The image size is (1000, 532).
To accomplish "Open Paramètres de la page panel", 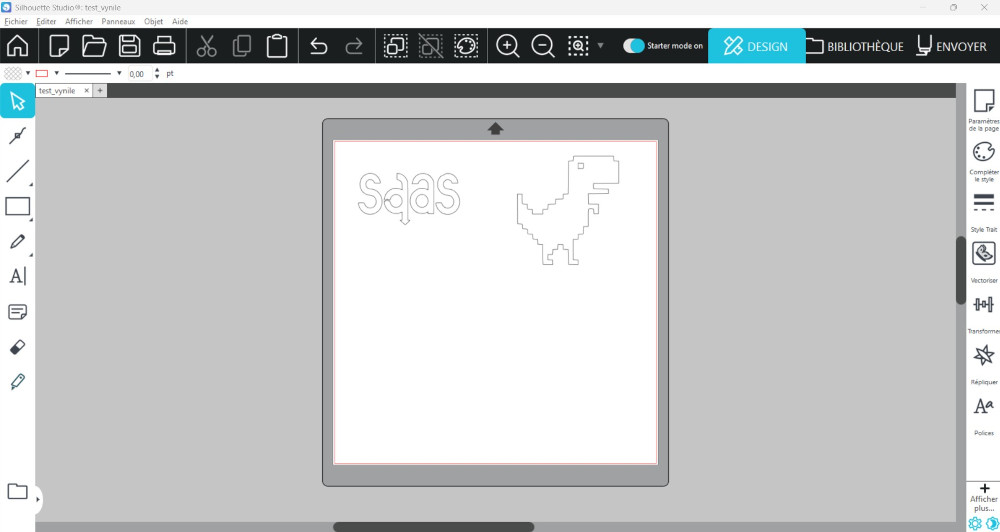I will click(x=983, y=110).
